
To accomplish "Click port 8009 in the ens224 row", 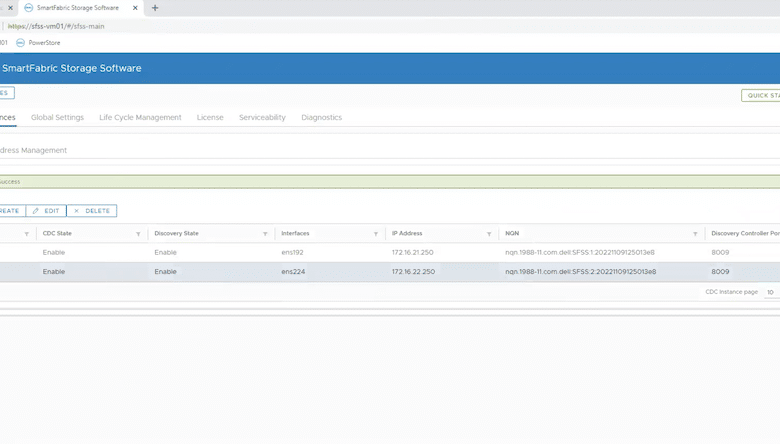I will tap(720, 272).
